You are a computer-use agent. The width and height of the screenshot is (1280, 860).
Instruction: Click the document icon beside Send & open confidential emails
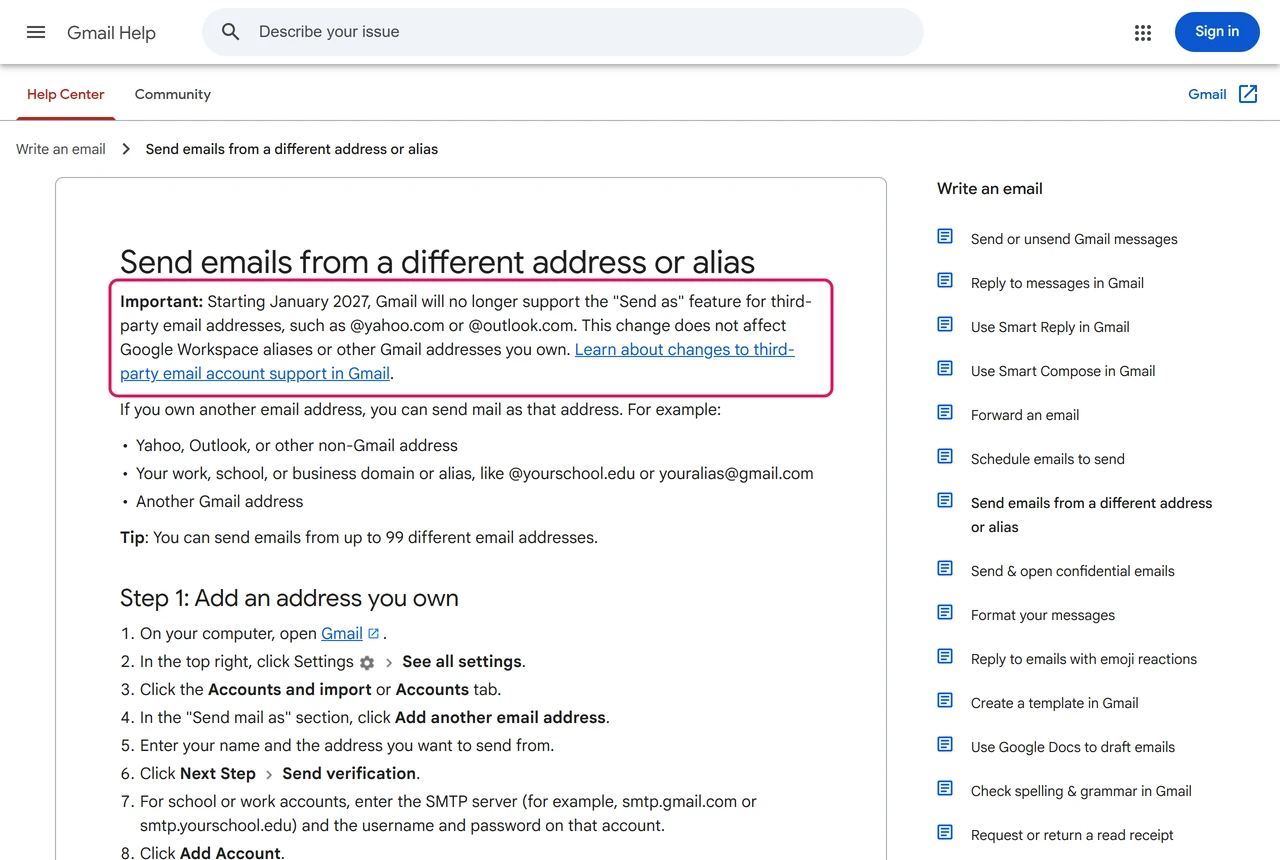click(x=945, y=568)
